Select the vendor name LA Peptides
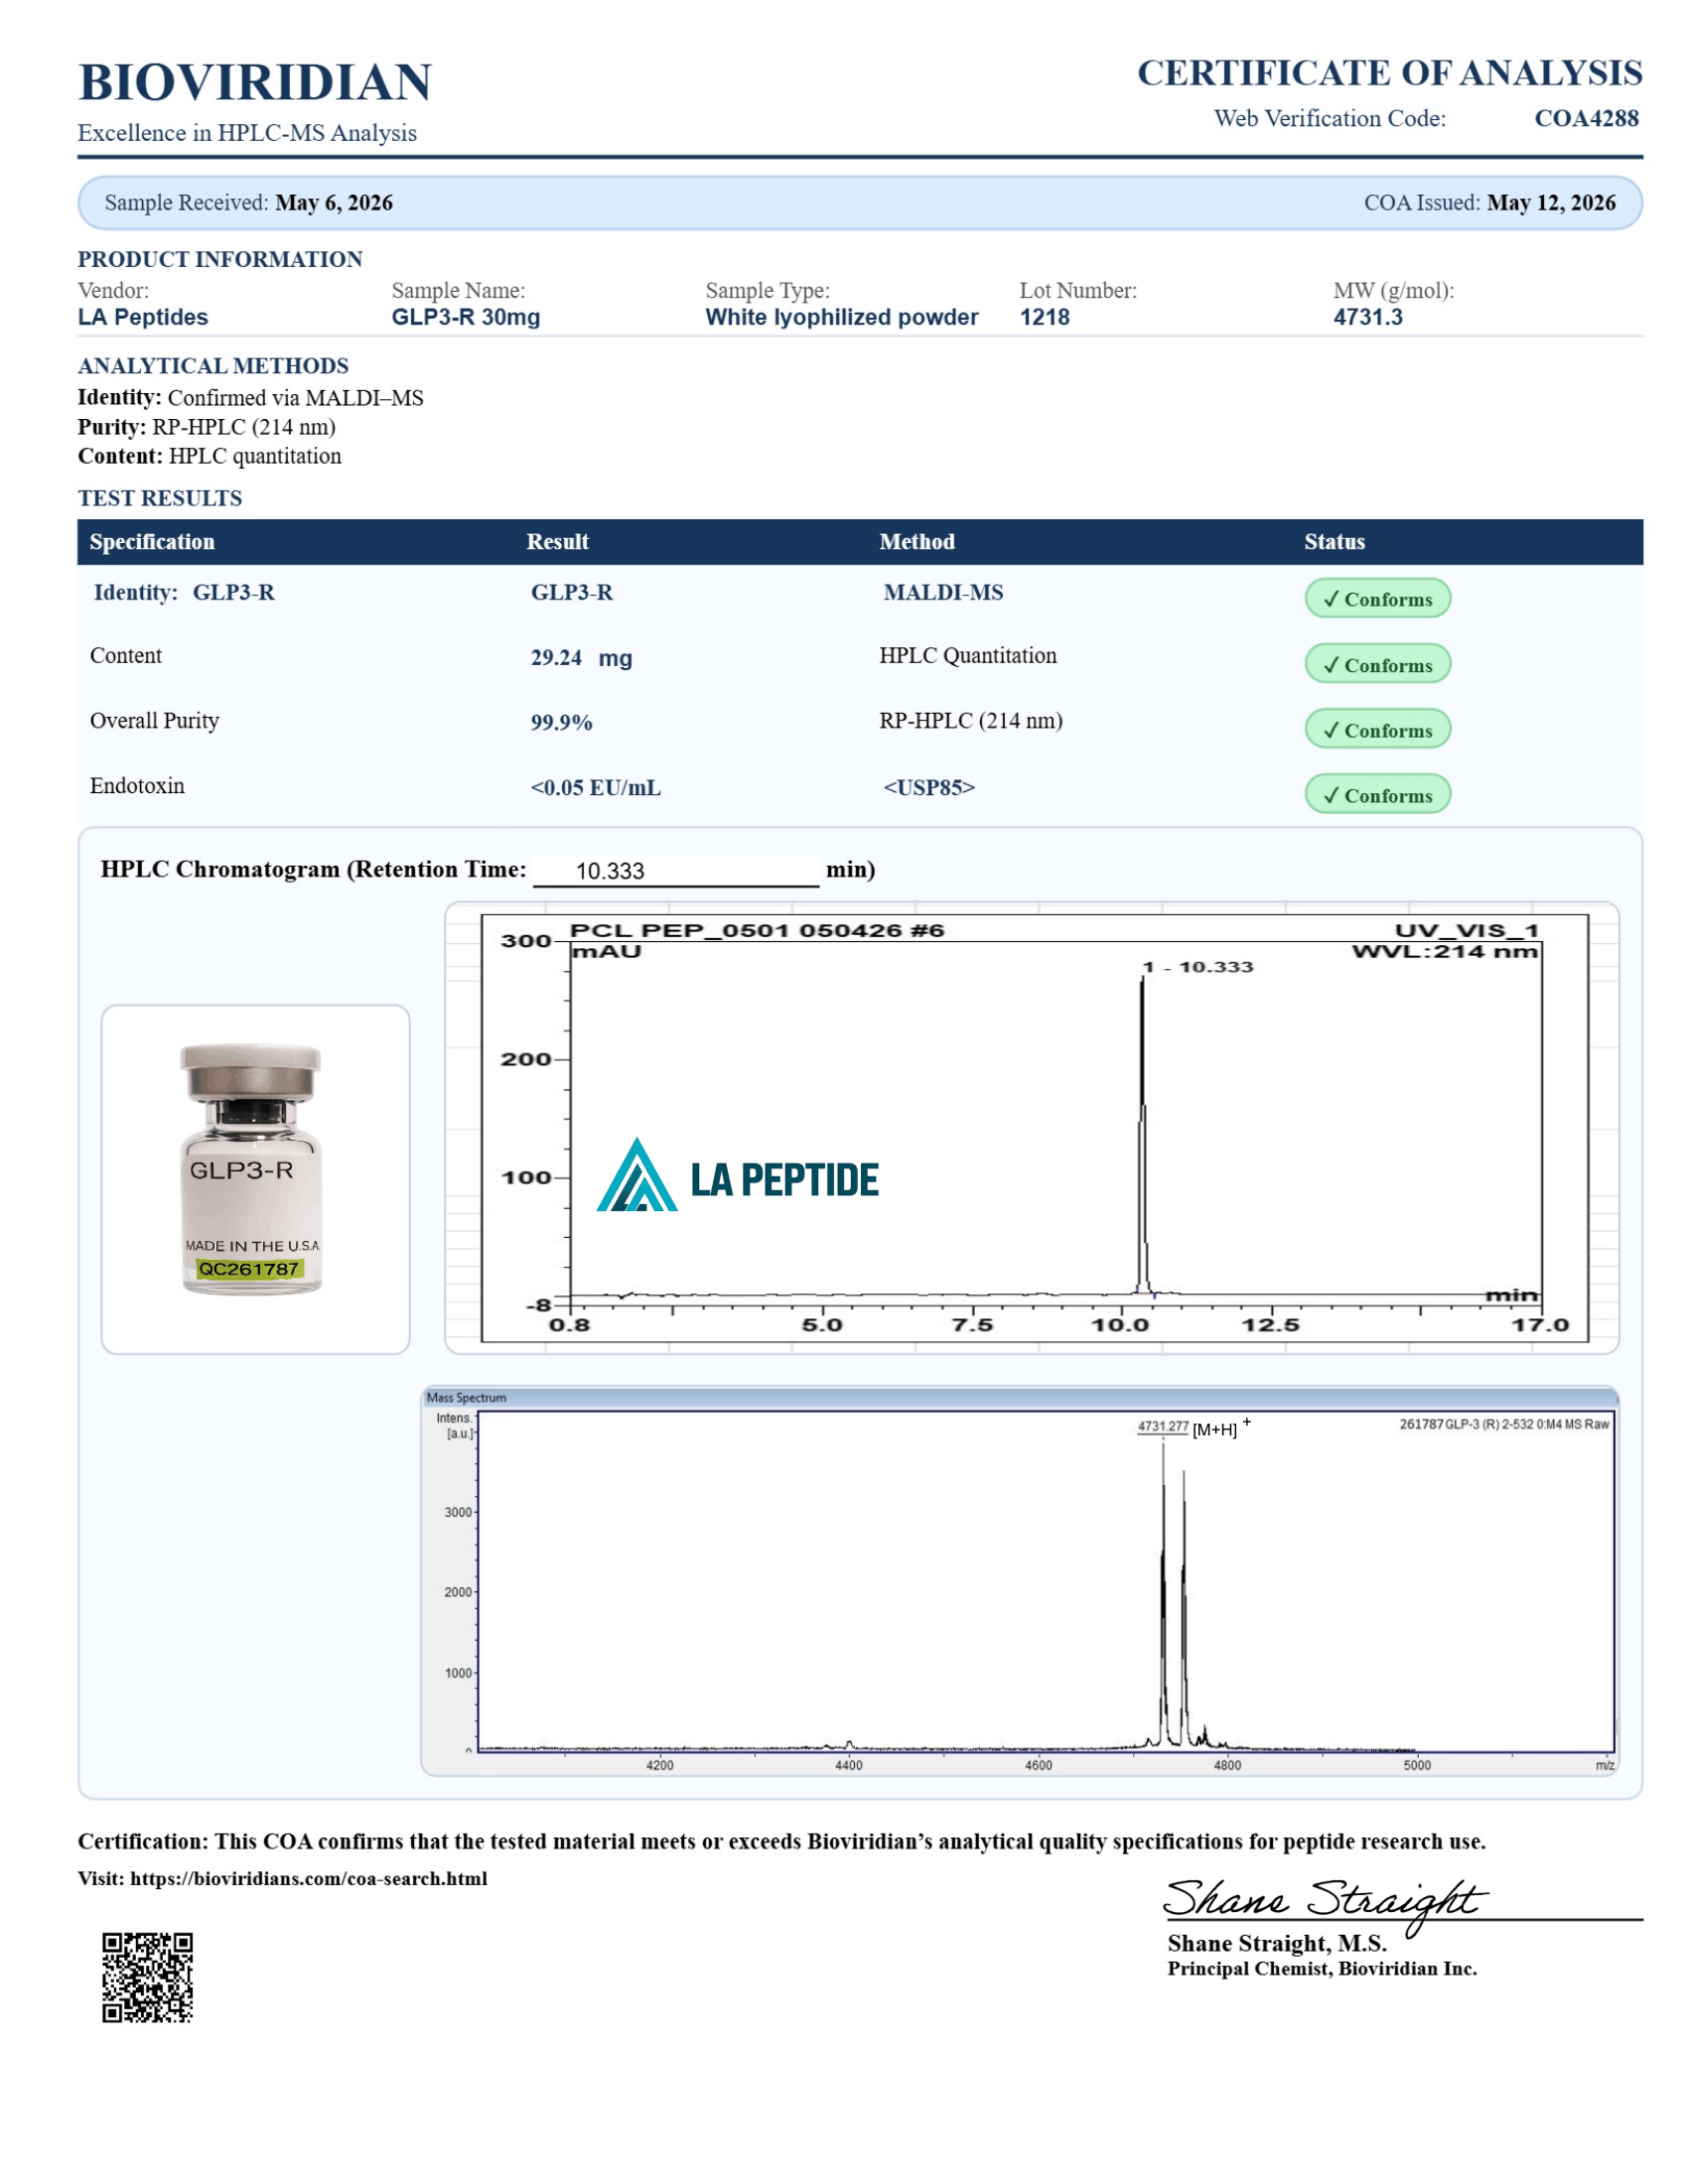 [143, 317]
